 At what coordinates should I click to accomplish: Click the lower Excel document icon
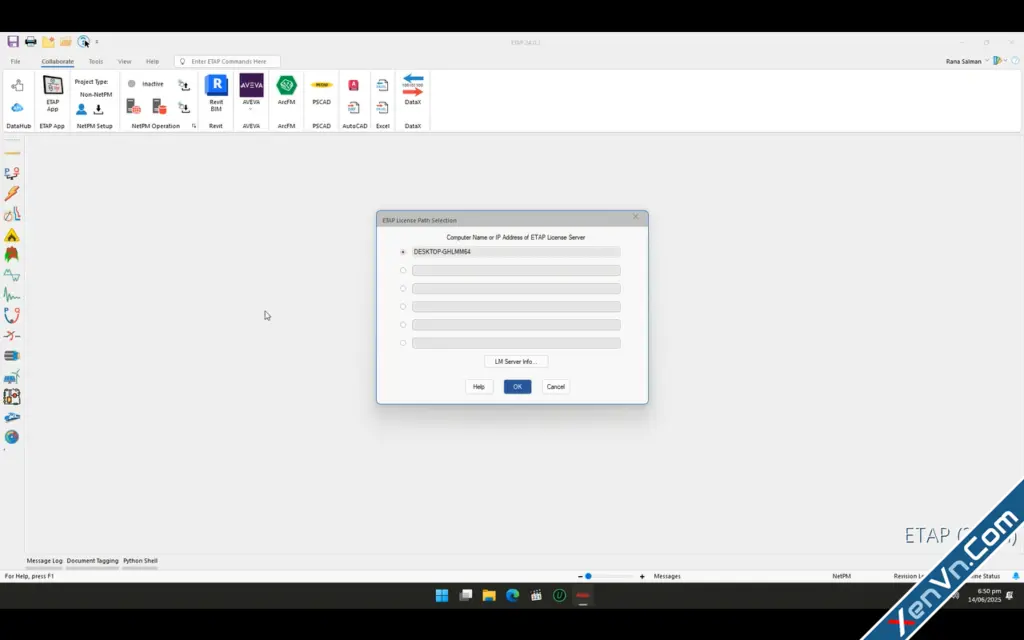coord(383,107)
